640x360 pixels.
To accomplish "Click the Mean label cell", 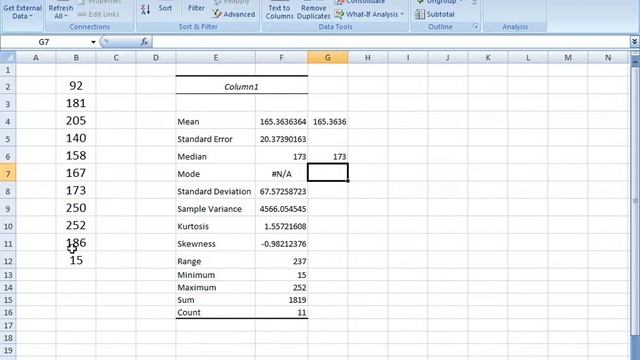I will click(216, 122).
